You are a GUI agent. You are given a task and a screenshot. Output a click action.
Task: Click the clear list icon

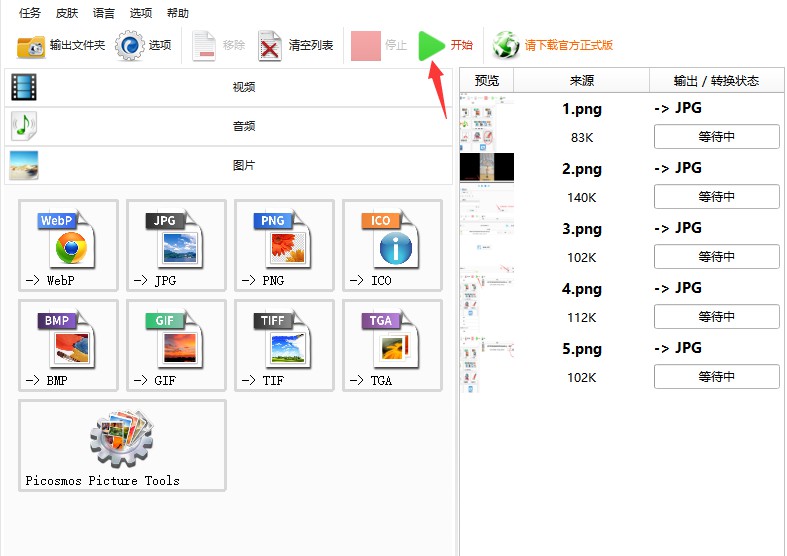pos(270,46)
